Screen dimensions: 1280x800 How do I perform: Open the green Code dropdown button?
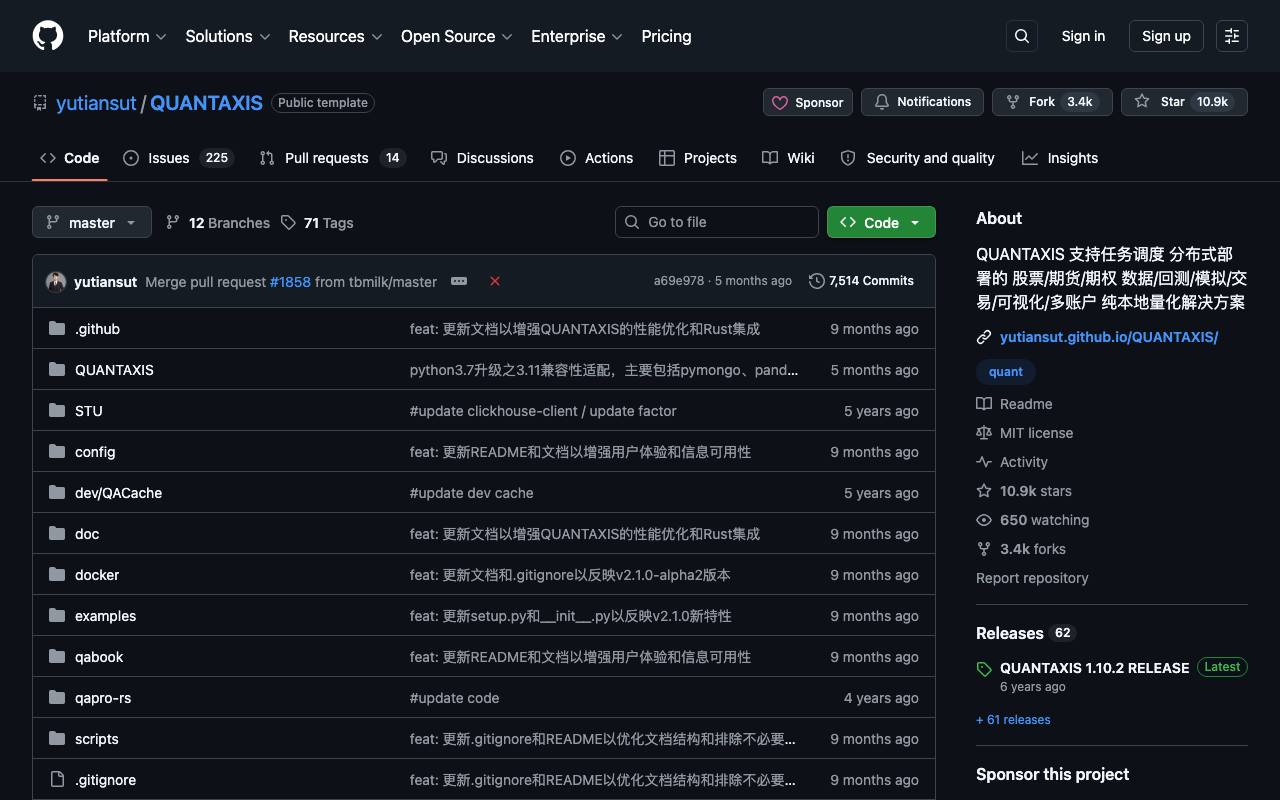point(881,222)
